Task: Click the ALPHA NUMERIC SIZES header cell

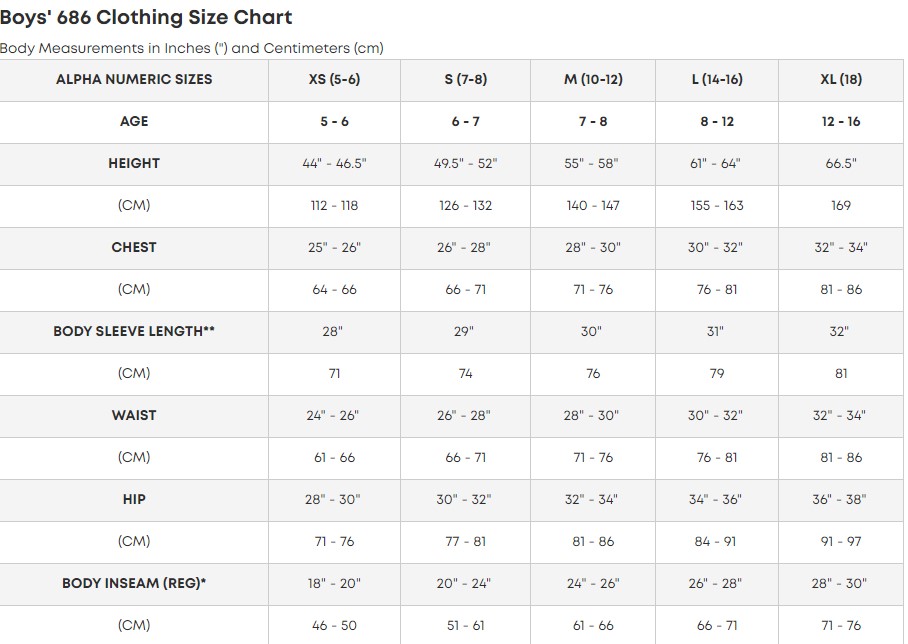Action: [x=134, y=79]
